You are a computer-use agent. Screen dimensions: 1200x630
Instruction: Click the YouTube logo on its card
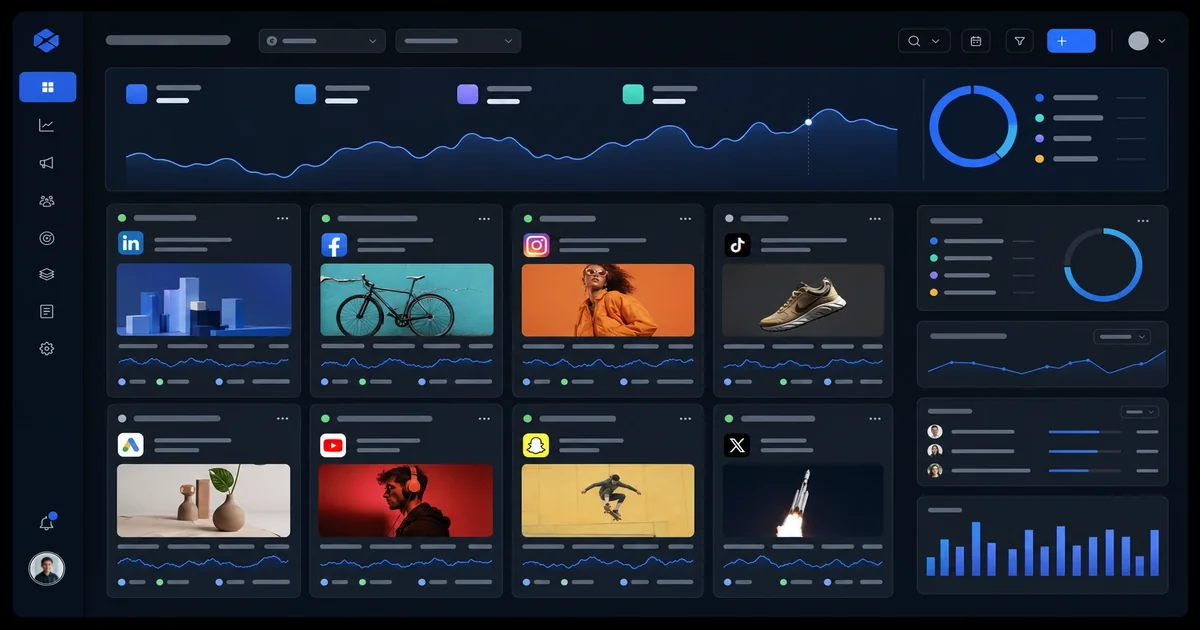click(x=333, y=445)
